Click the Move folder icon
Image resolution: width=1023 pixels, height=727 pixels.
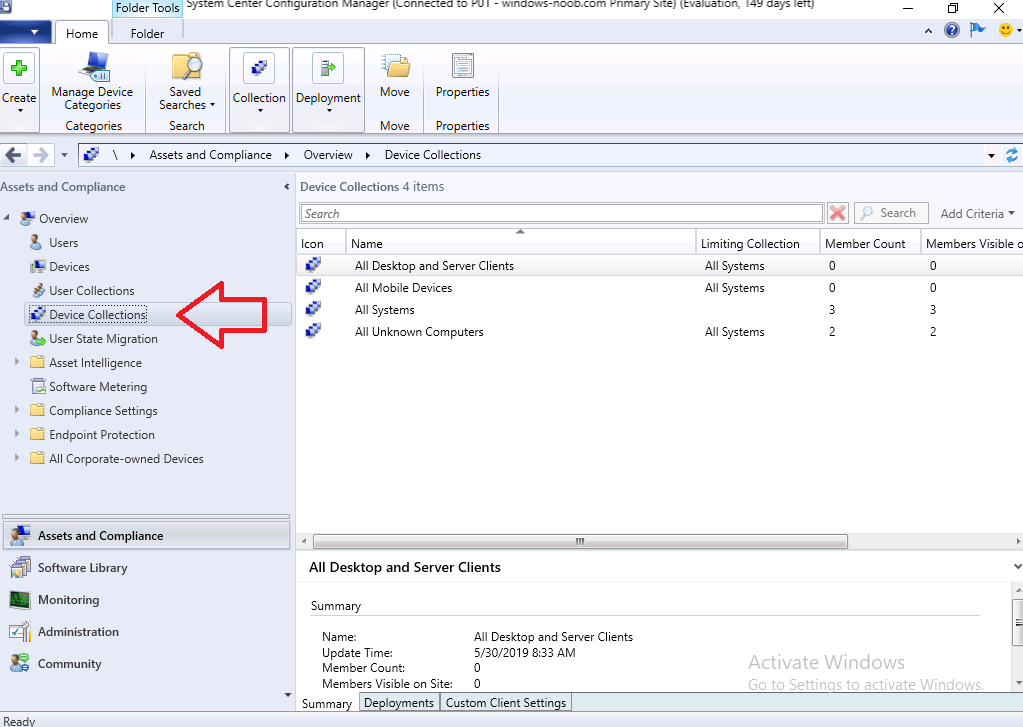[x=395, y=67]
